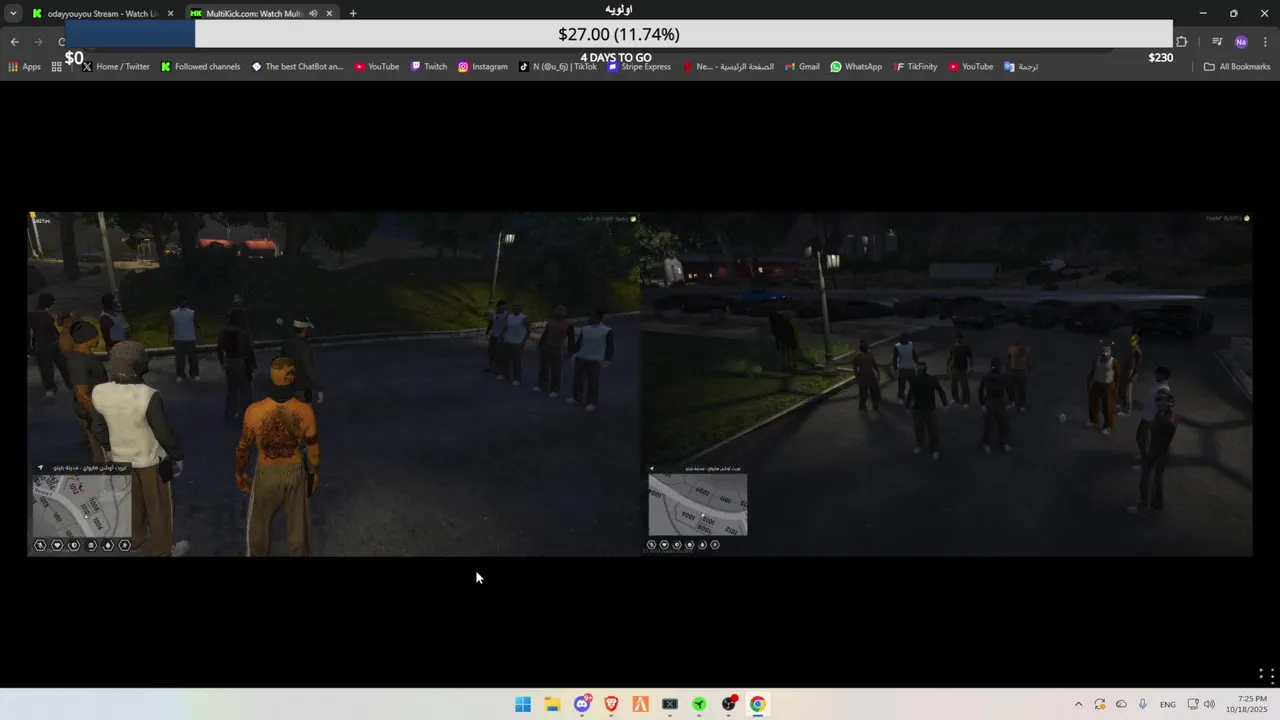Open the الصفحة الرئيسية bookmark
Image resolution: width=1280 pixels, height=720 pixels.
pos(728,67)
